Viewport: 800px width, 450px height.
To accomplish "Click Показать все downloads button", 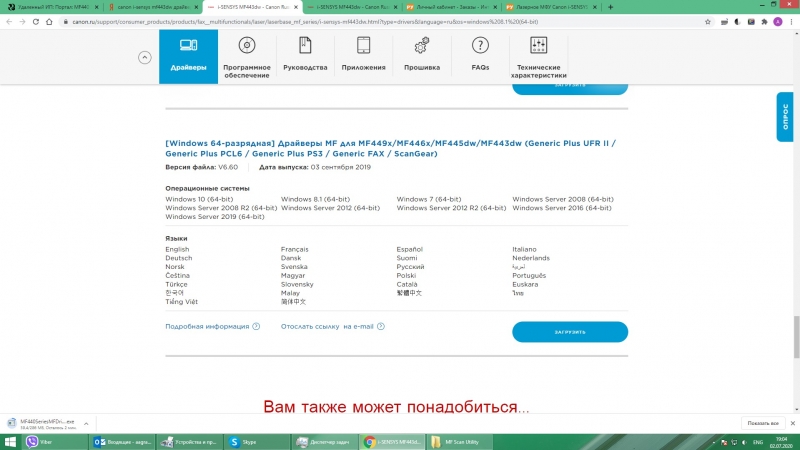I will [x=761, y=423].
